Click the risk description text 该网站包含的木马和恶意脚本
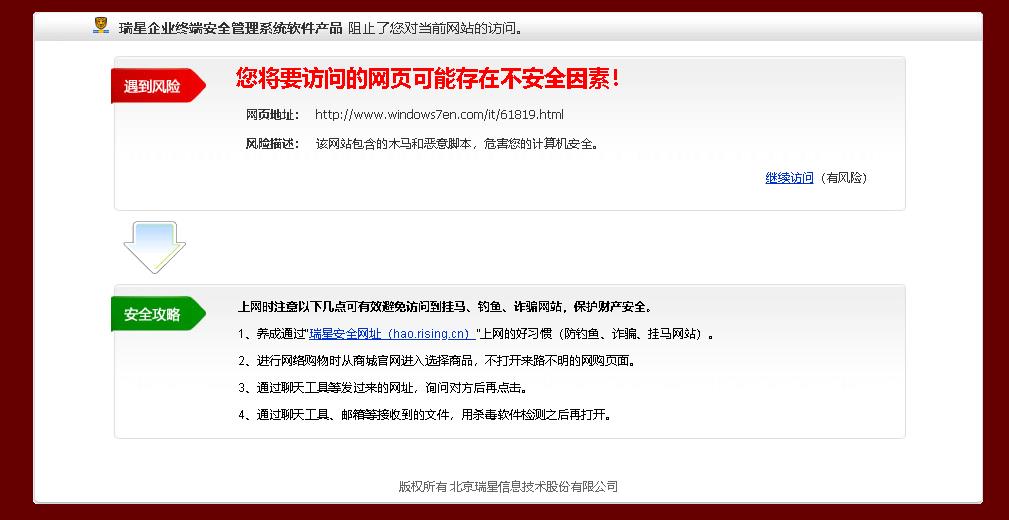This screenshot has height=520, width=1009. point(458,144)
